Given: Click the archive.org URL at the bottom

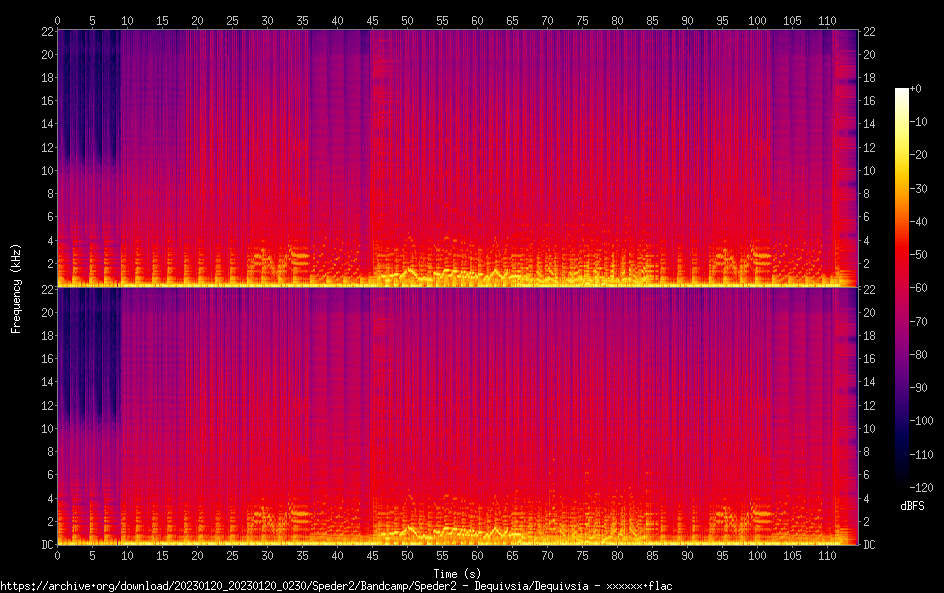Looking at the screenshot, I should click(x=335, y=586).
